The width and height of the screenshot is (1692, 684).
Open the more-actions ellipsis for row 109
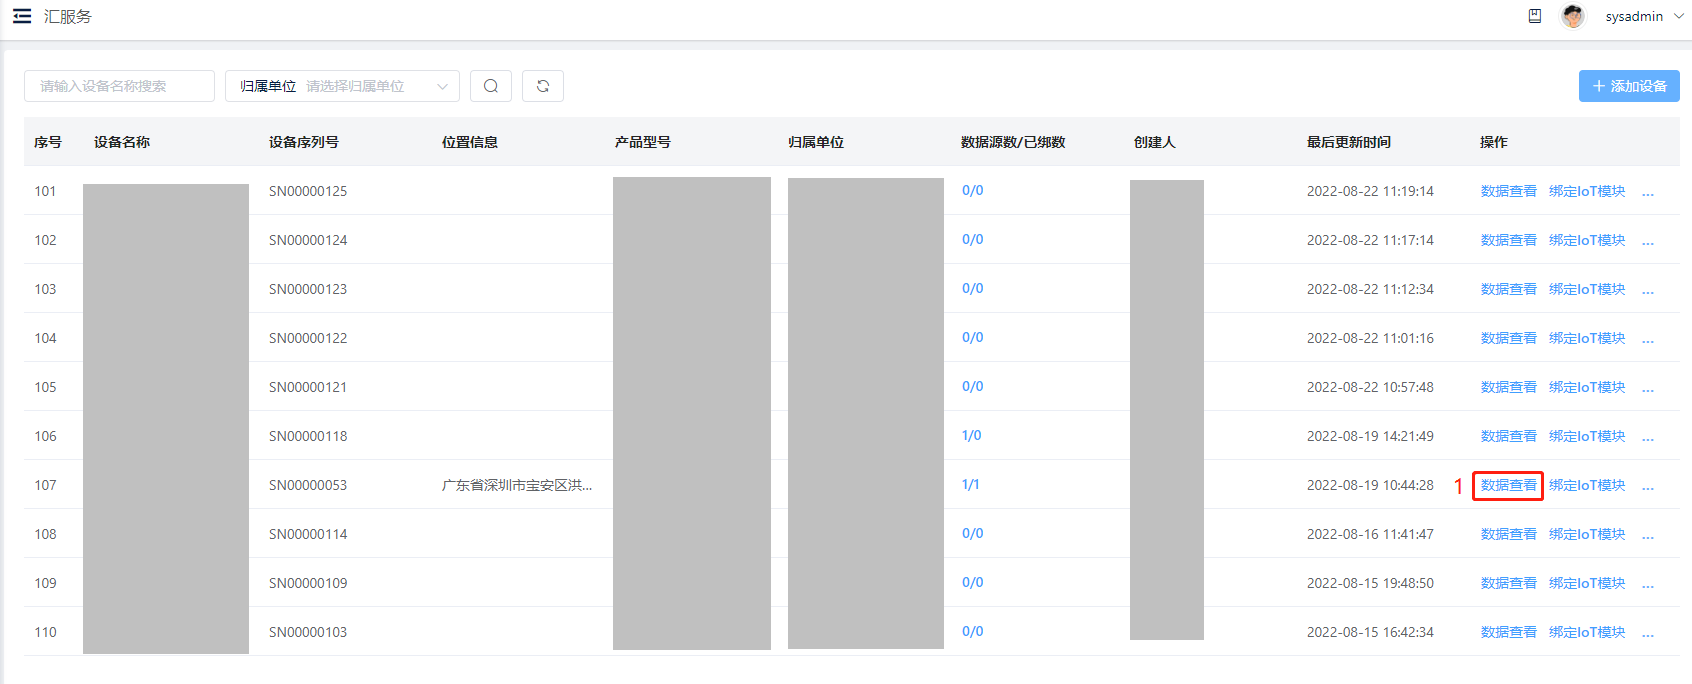(x=1648, y=585)
